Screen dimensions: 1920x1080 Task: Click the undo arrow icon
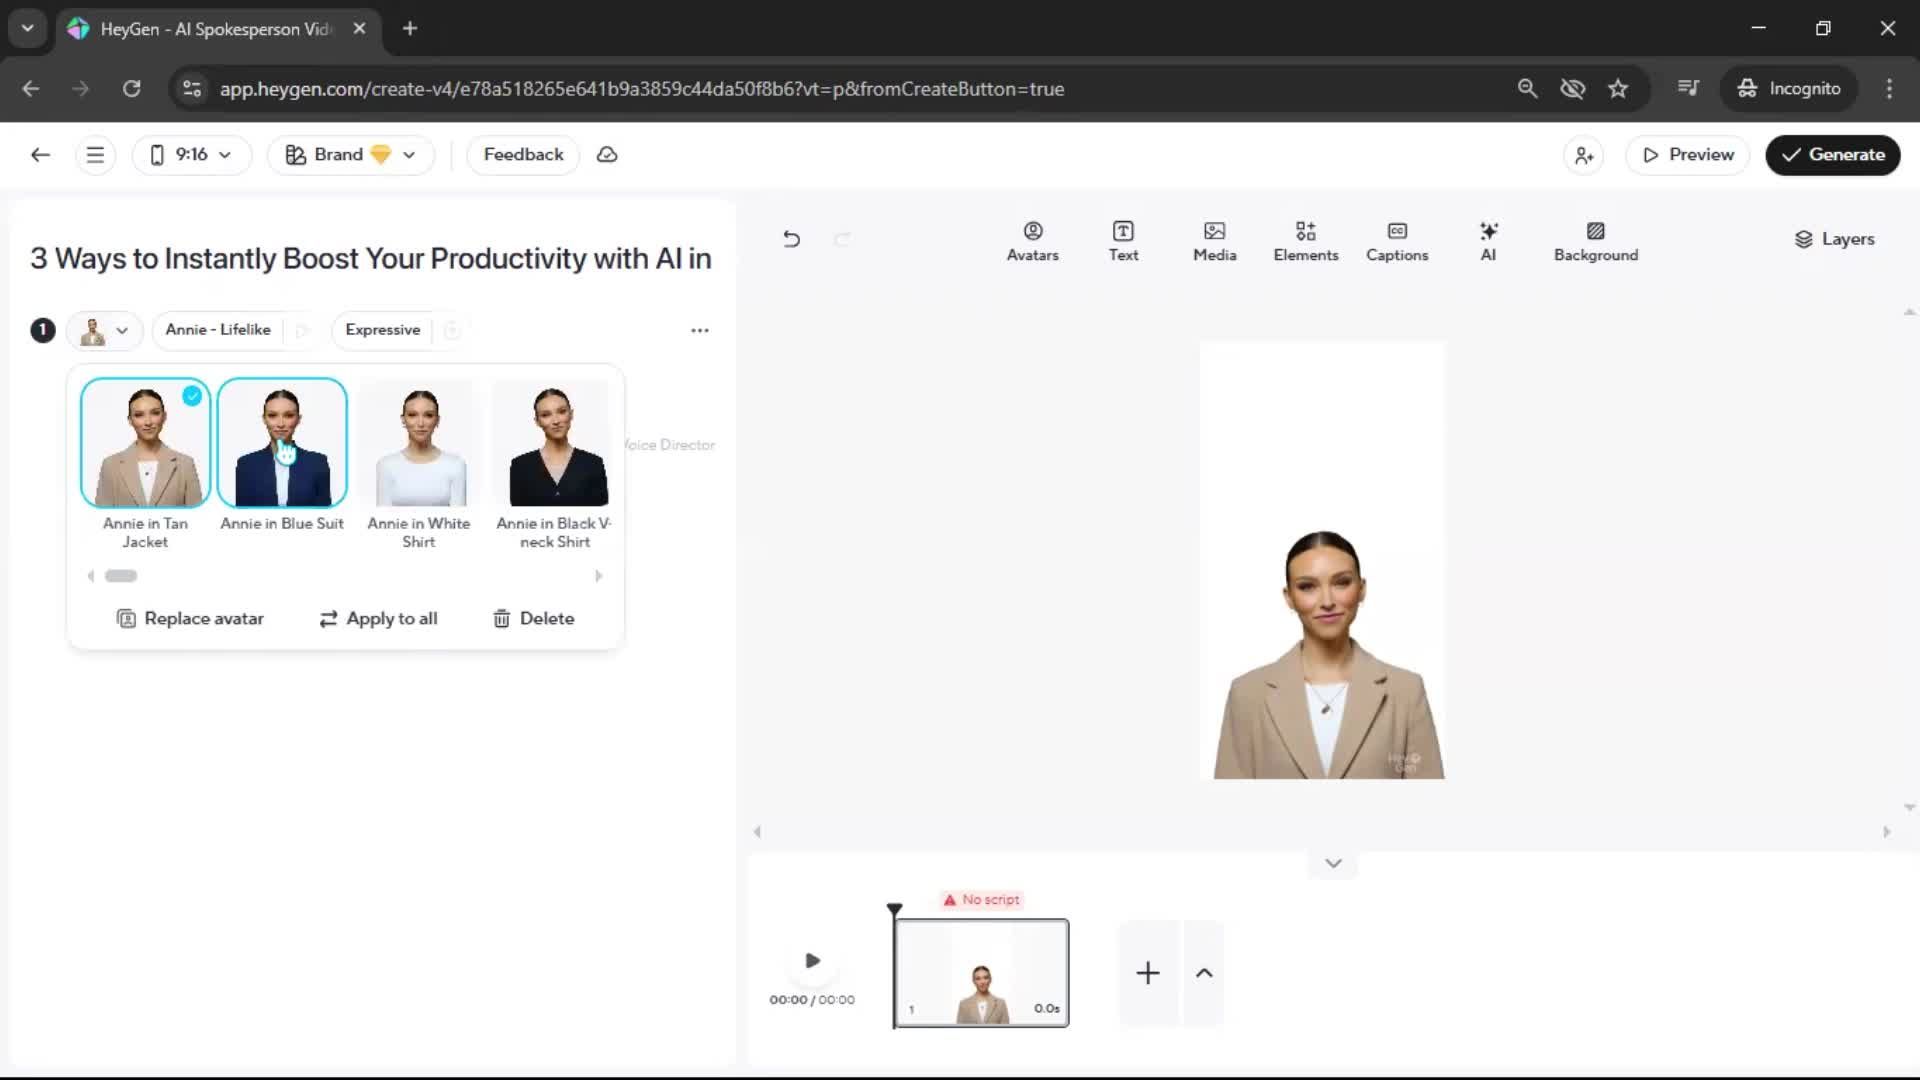pos(791,239)
